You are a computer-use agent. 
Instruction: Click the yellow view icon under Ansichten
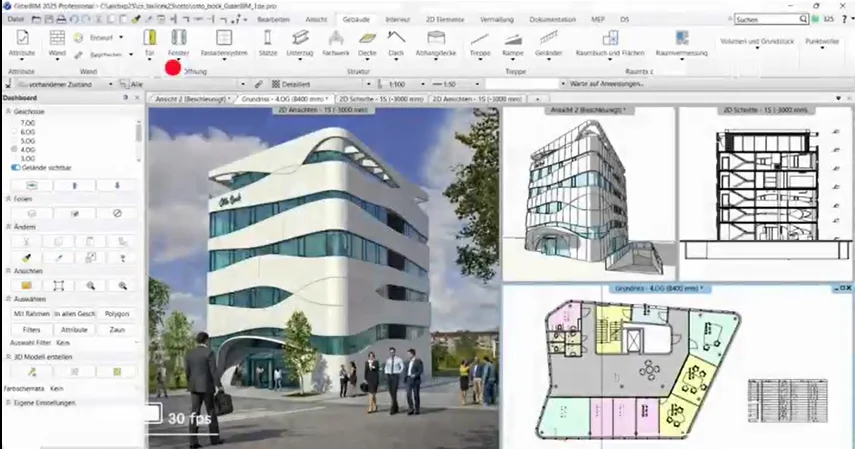(26, 285)
